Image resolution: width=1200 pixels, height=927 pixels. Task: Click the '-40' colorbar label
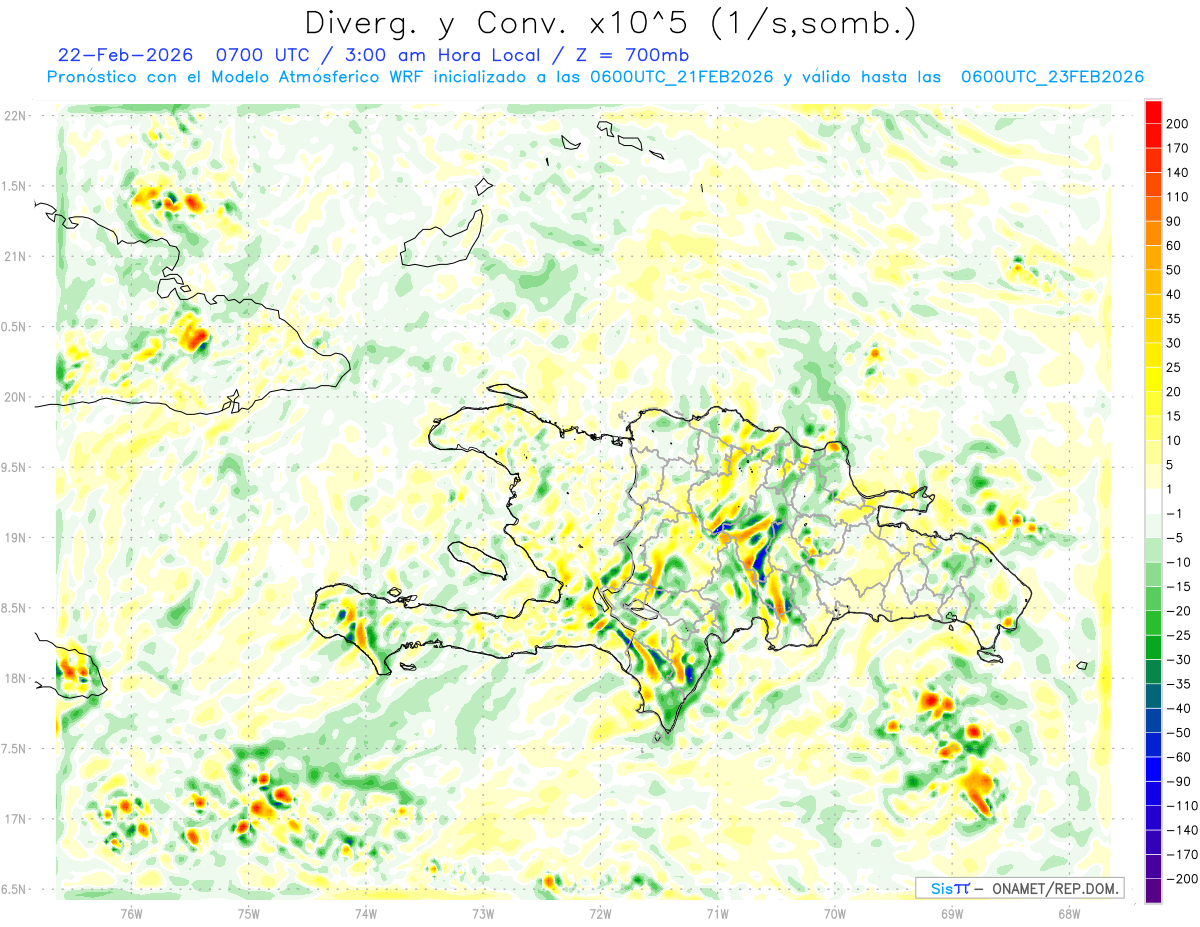click(1181, 709)
